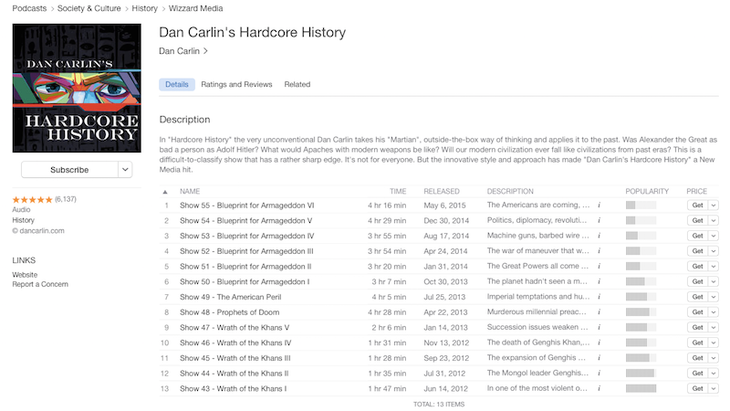Image resolution: width=730 pixels, height=411 pixels.
Task: Select Show 43 - Wrath of the Khans I
Action: (x=233, y=389)
